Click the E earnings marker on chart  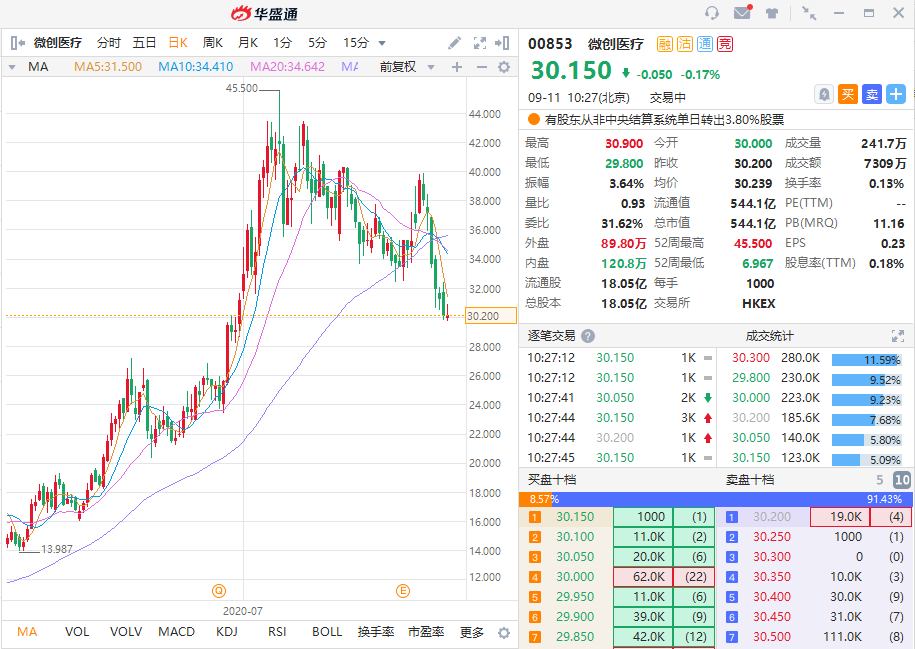tap(403, 591)
